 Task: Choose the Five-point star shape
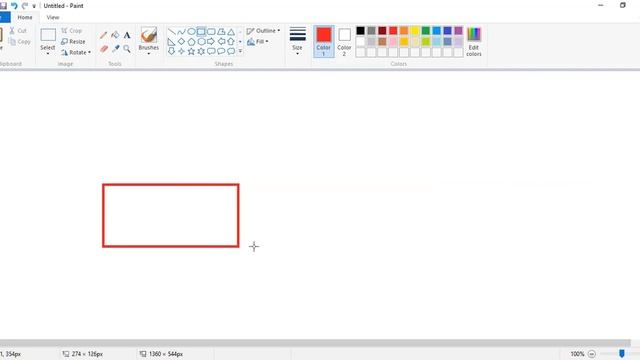(x=191, y=51)
